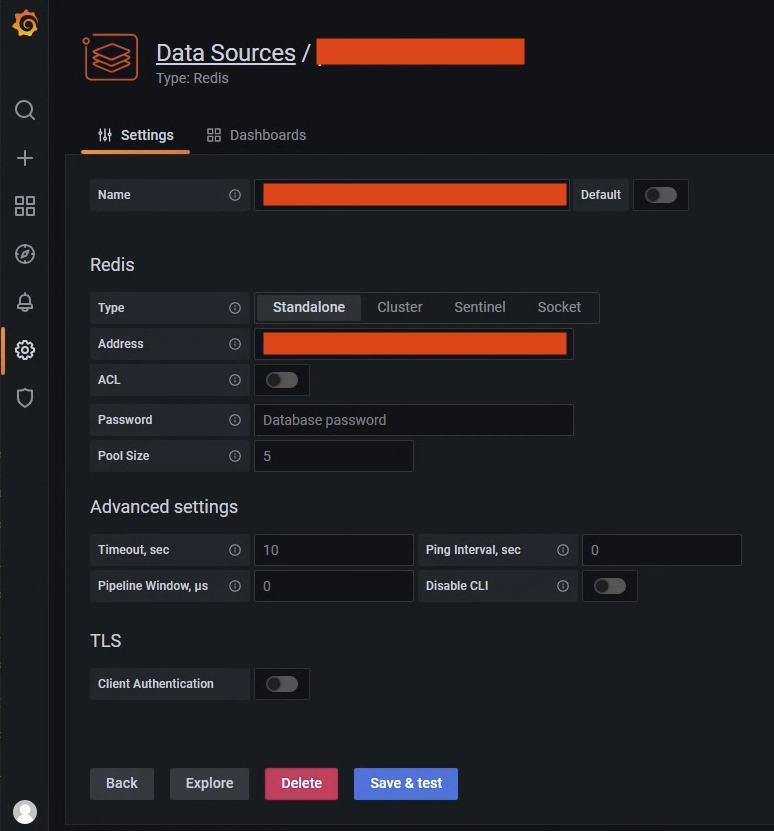Focus the Pool Size field
Viewport: 774px width, 831px height.
[x=334, y=456]
